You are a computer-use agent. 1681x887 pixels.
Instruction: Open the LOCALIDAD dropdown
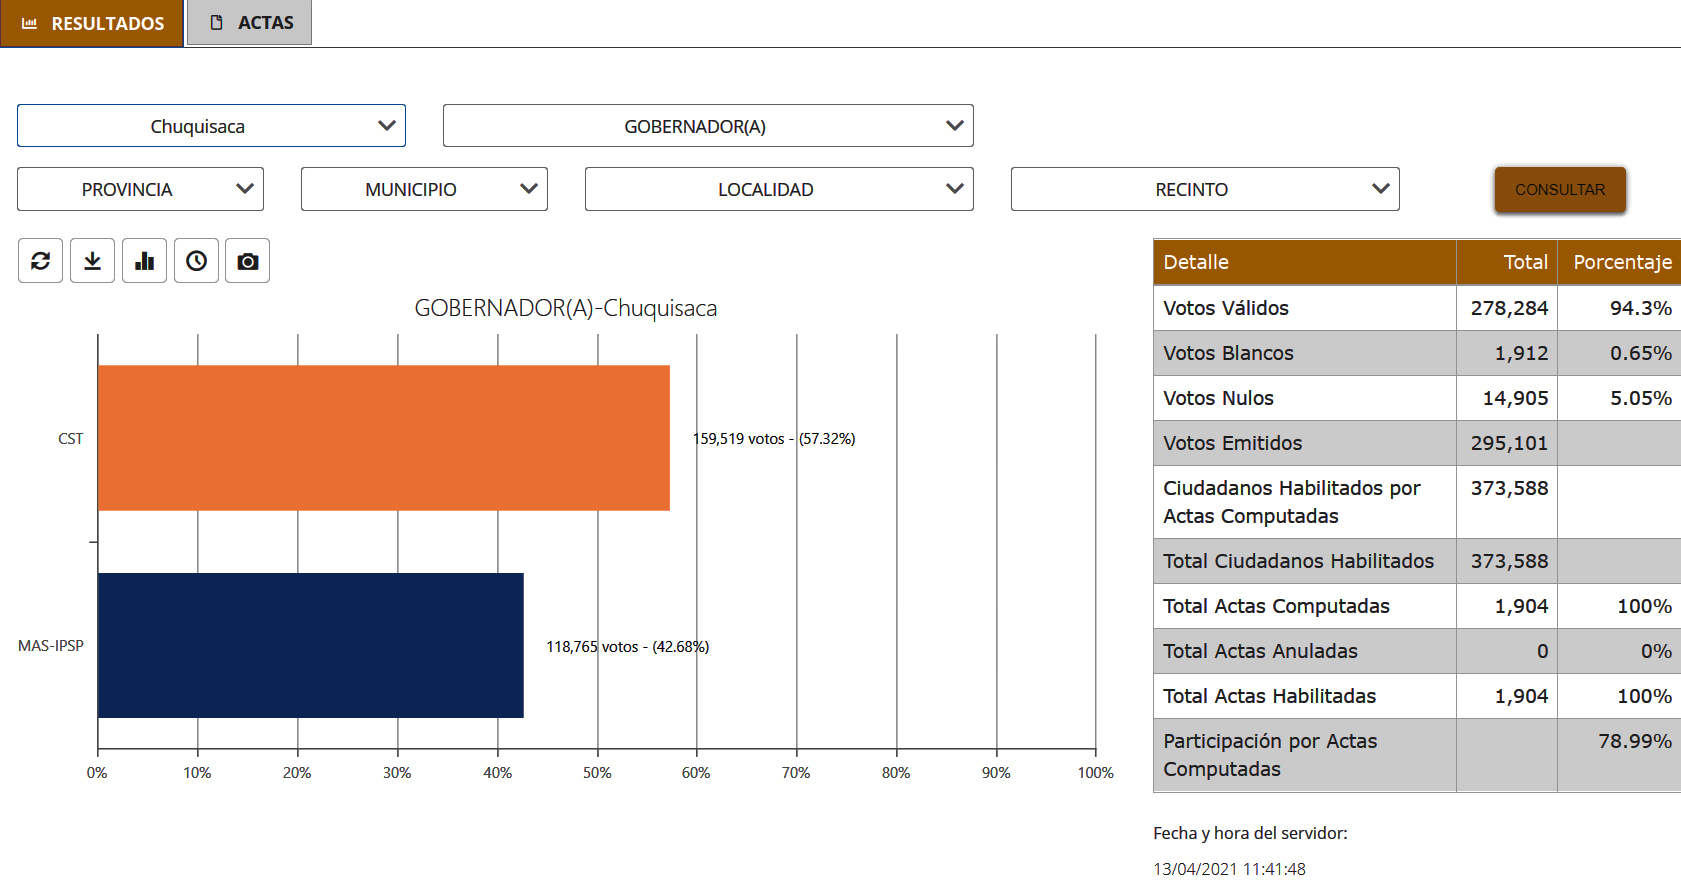(x=778, y=189)
